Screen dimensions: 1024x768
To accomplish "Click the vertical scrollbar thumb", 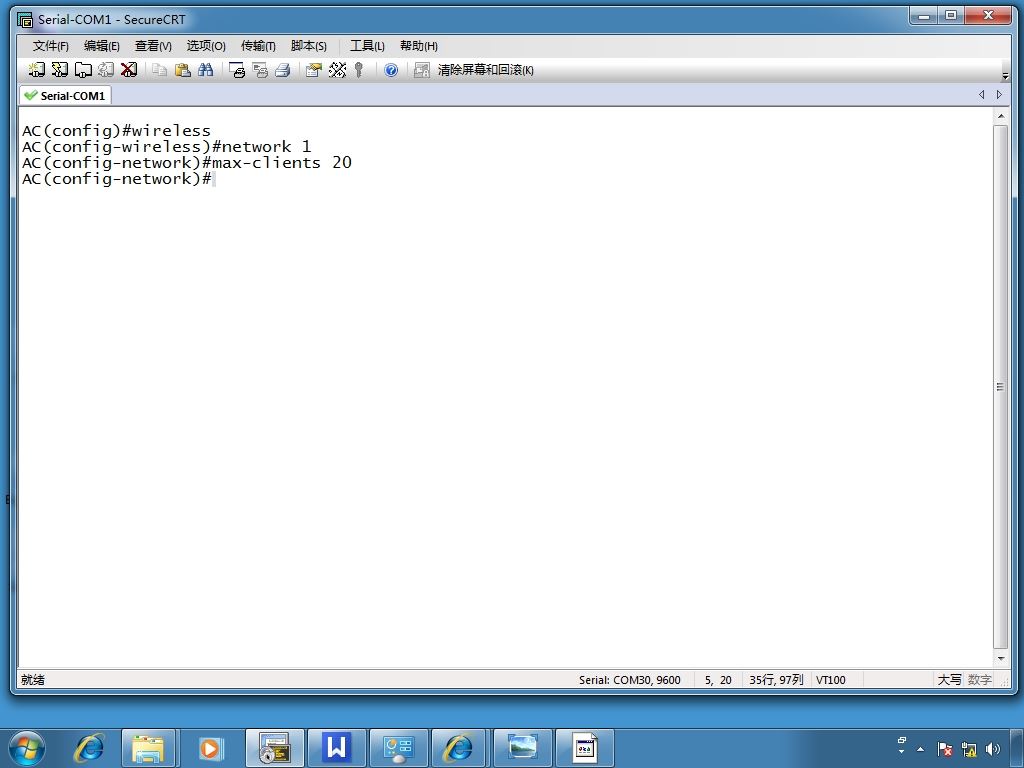I will tap(1000, 387).
